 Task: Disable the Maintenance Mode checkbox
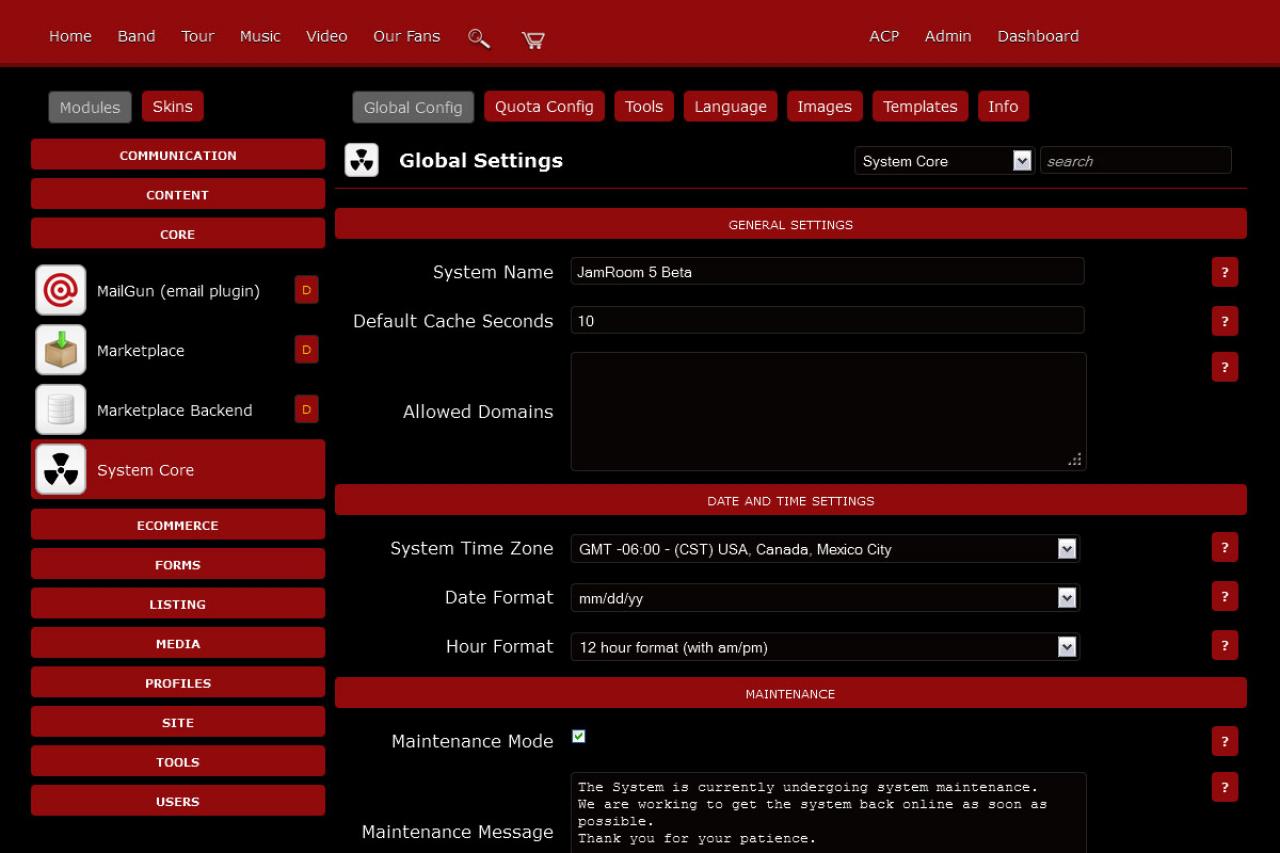pyautogui.click(x=579, y=737)
